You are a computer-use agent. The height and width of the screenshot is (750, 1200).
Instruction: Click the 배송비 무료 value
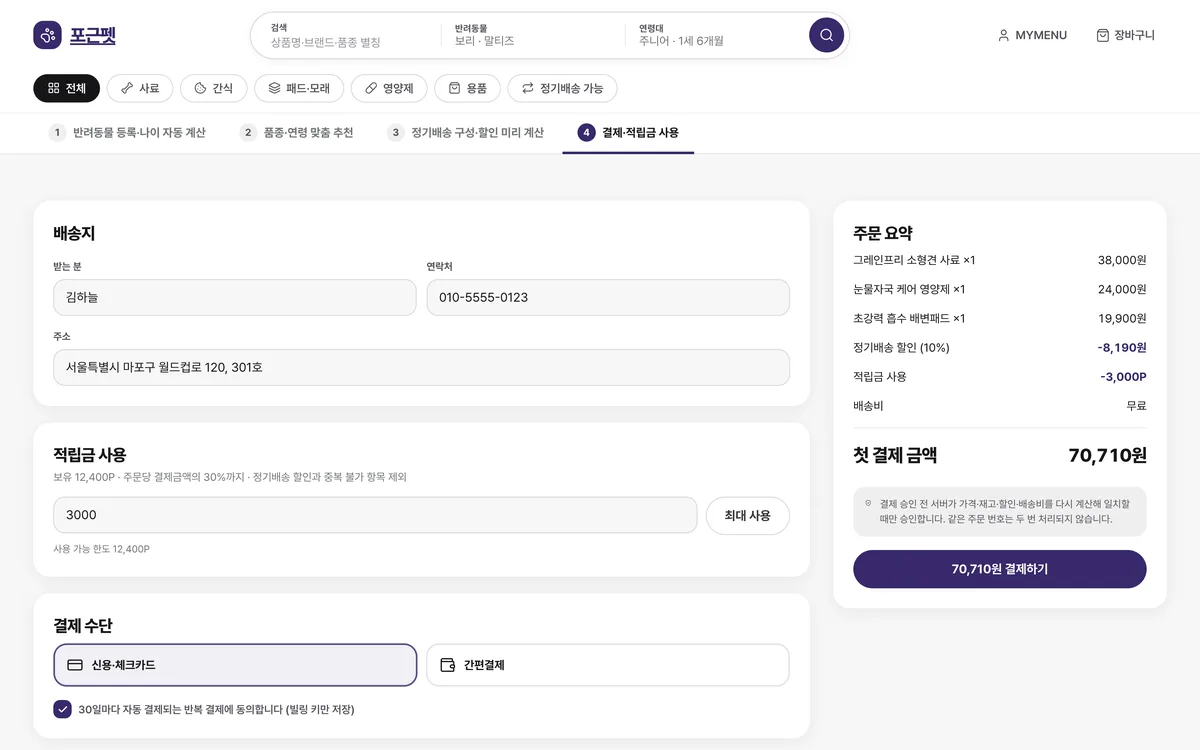(x=1136, y=406)
